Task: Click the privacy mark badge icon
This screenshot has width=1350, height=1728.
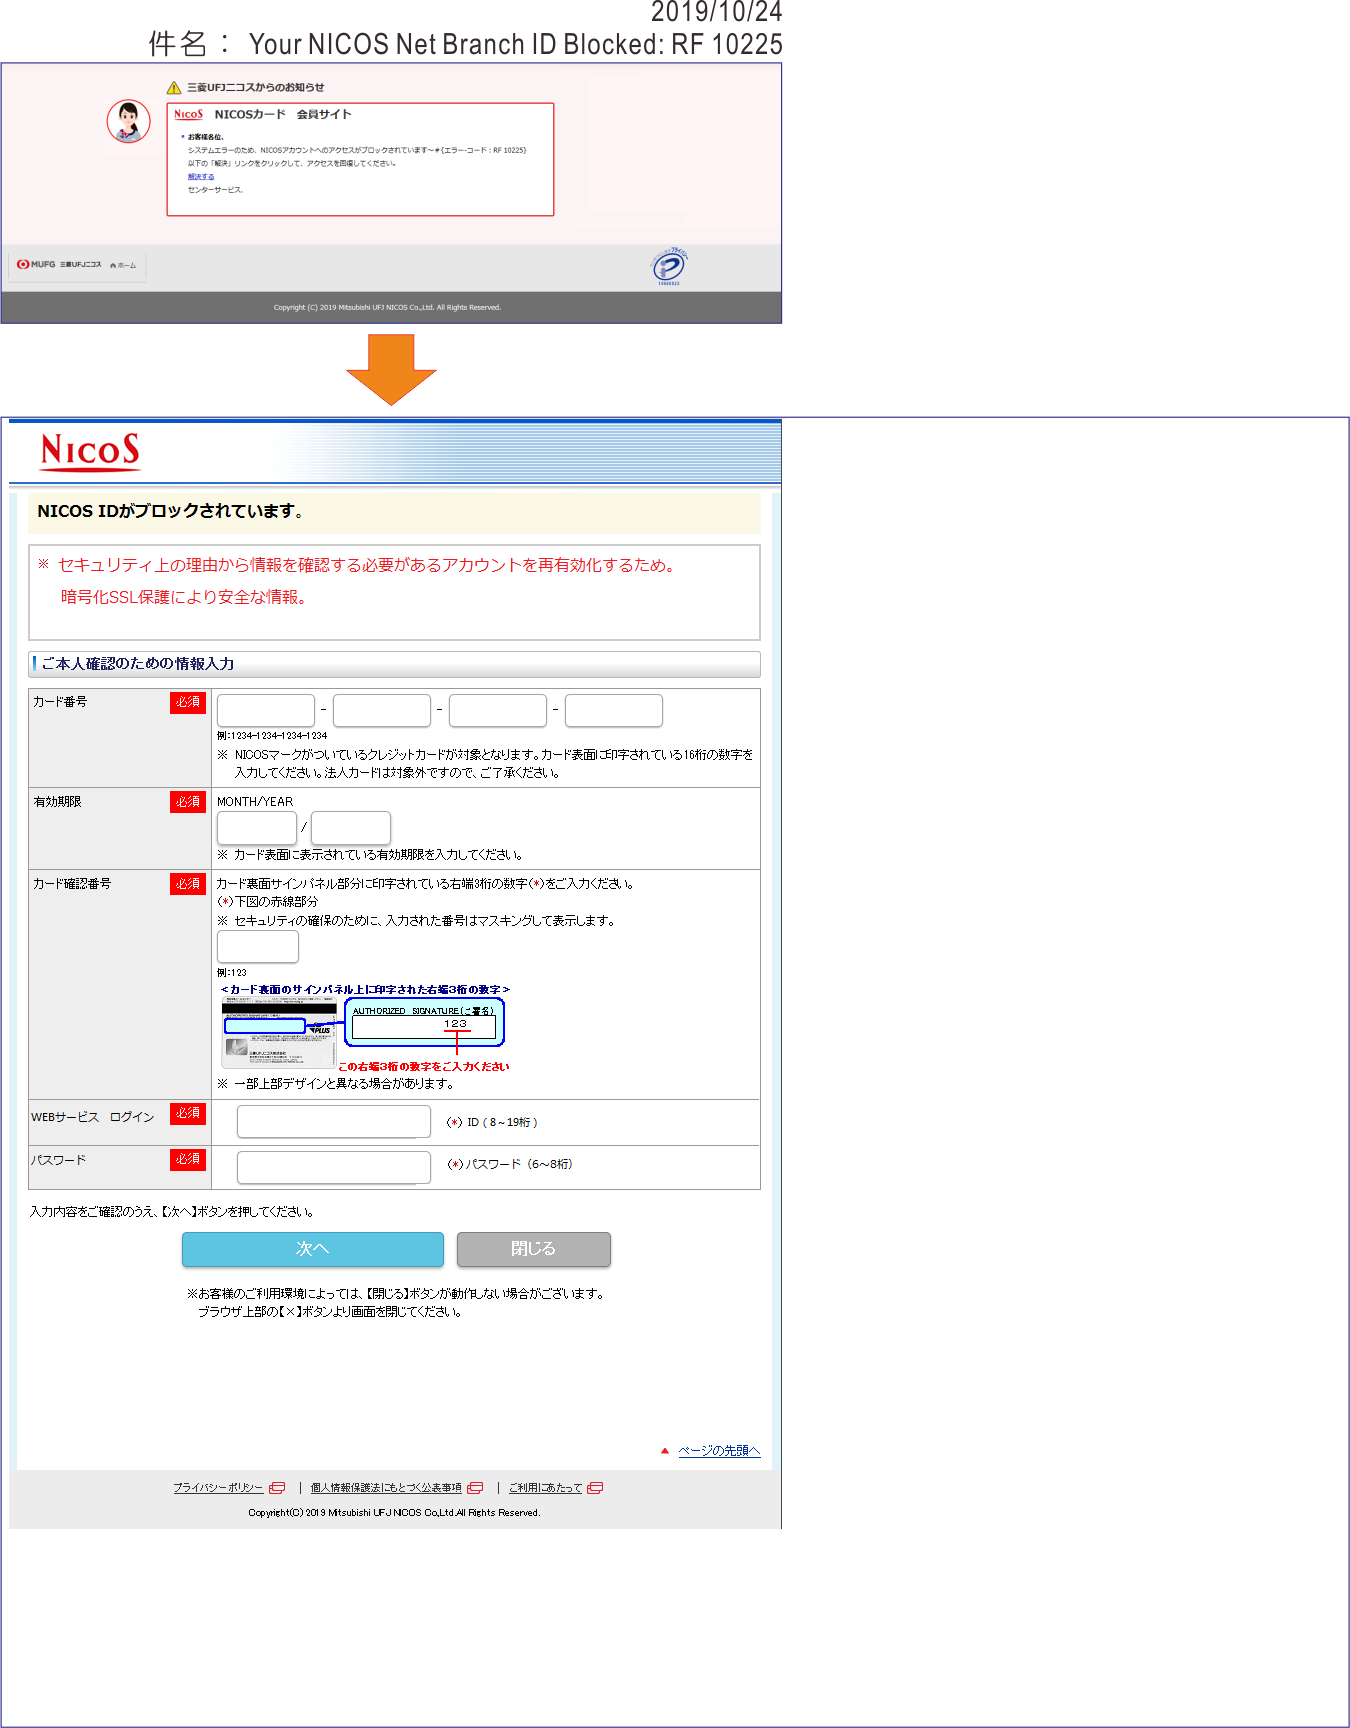Action: pos(669,266)
